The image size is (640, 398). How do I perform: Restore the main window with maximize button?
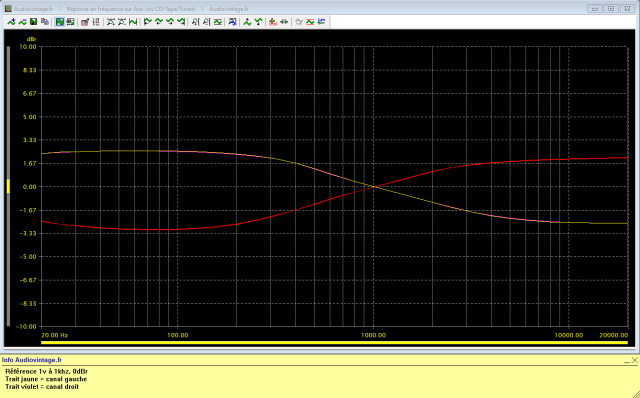click(x=611, y=9)
